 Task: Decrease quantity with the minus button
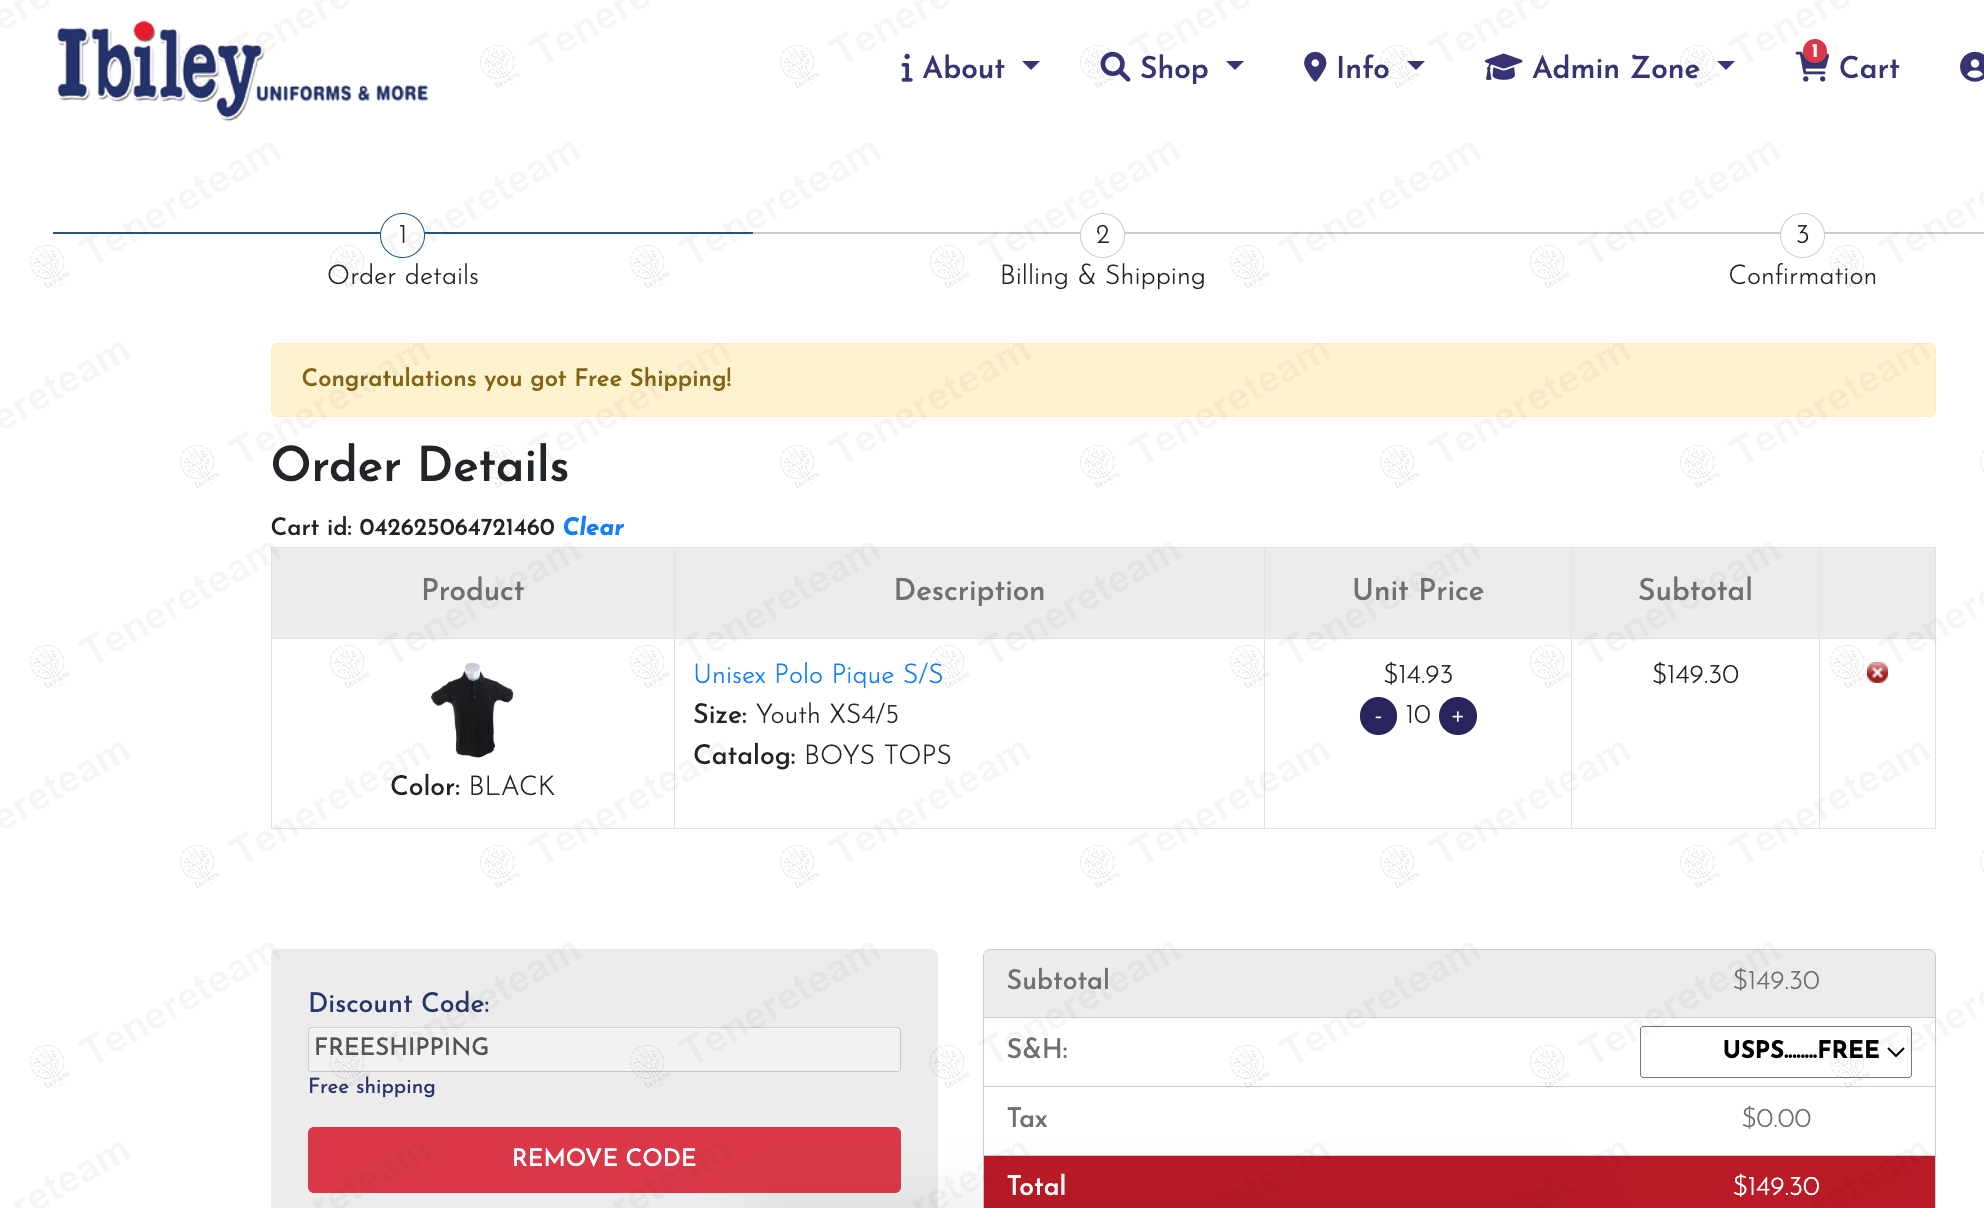coord(1377,716)
